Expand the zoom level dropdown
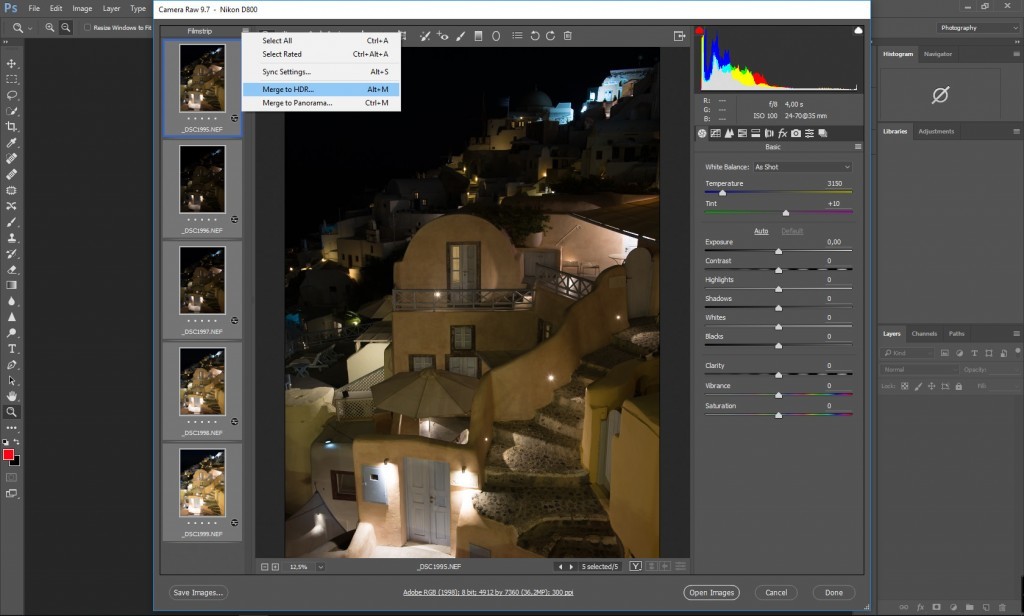This screenshot has width=1024, height=616. [320, 567]
